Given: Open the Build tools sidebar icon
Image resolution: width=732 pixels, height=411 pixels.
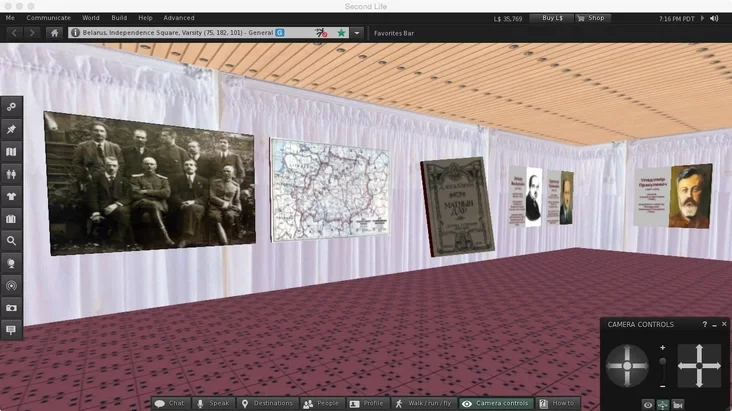Looking at the screenshot, I should (11, 107).
